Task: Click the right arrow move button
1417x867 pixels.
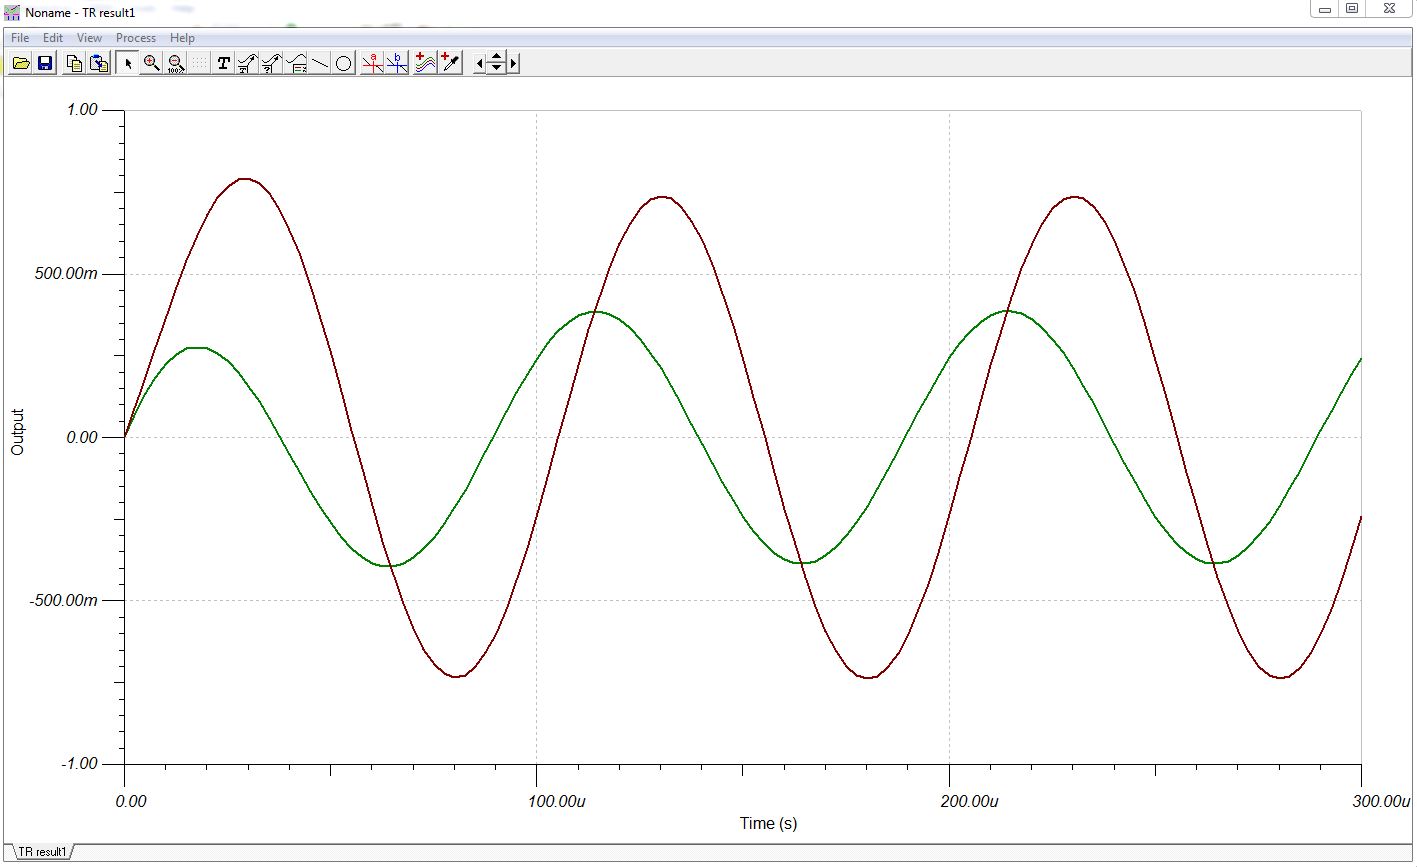Action: pos(513,63)
